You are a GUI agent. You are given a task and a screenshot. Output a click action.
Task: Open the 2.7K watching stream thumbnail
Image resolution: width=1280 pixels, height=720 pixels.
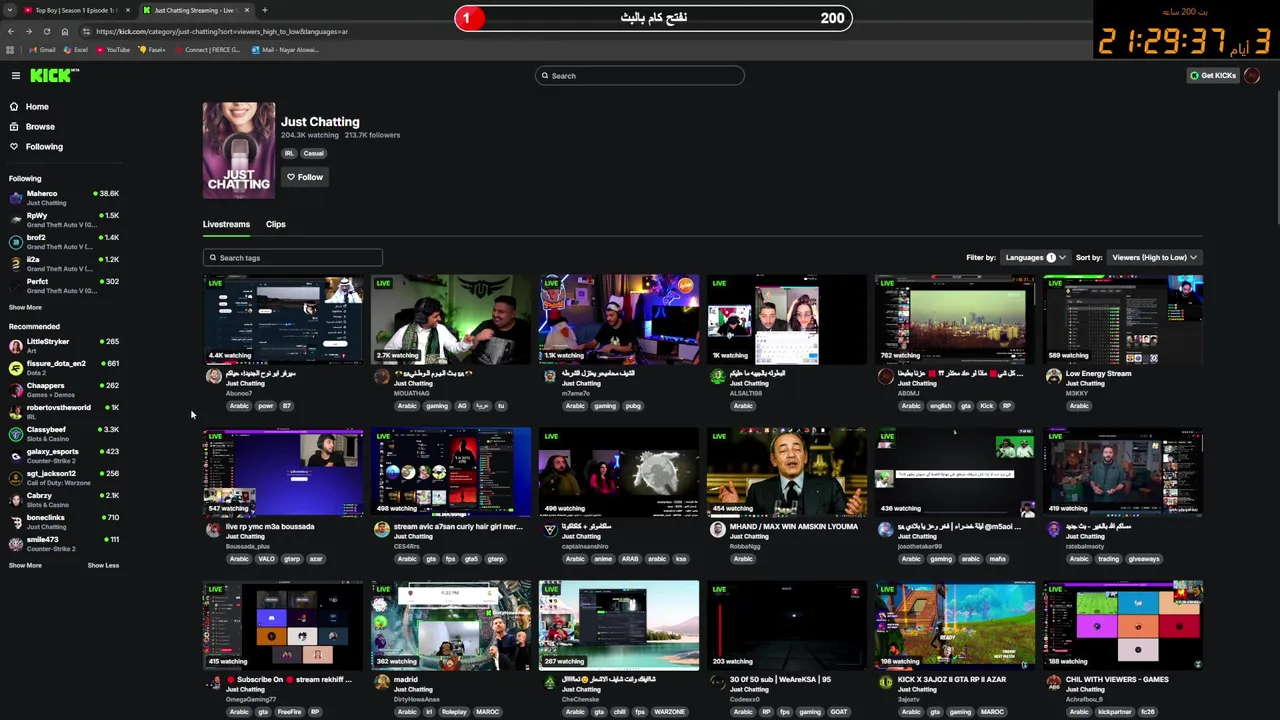pyautogui.click(x=451, y=319)
